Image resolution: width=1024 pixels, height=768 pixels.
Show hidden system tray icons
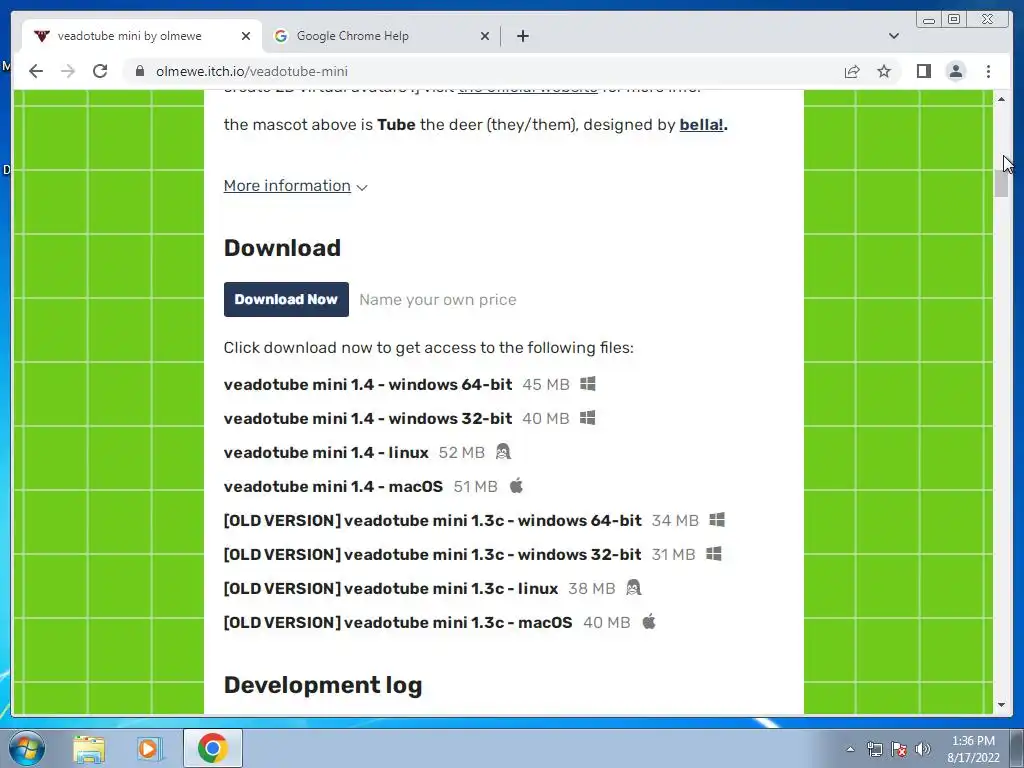tap(850, 749)
